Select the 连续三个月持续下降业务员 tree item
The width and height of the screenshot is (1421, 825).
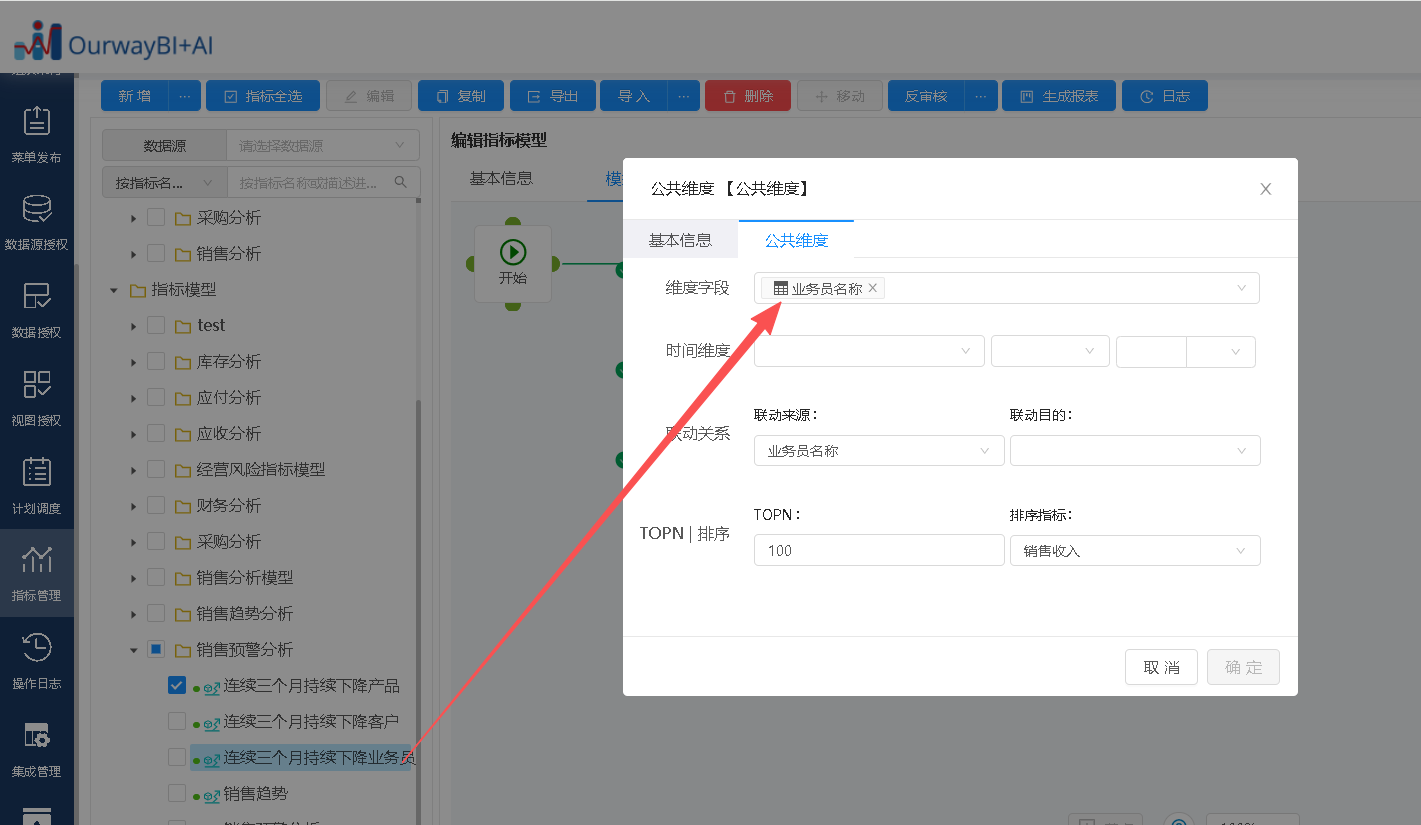pos(301,758)
